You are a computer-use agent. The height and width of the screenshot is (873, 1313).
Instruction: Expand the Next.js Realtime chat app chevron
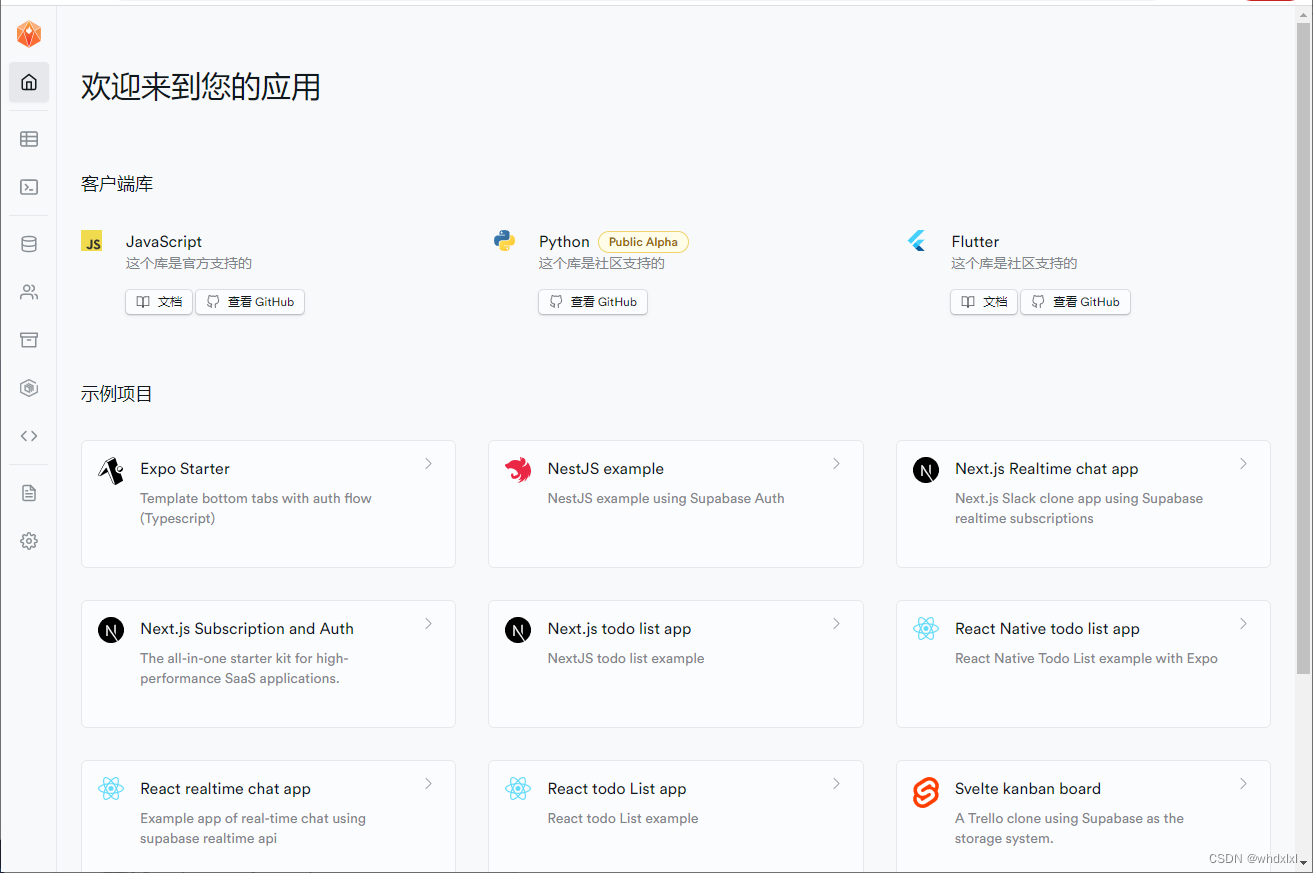pos(1243,463)
